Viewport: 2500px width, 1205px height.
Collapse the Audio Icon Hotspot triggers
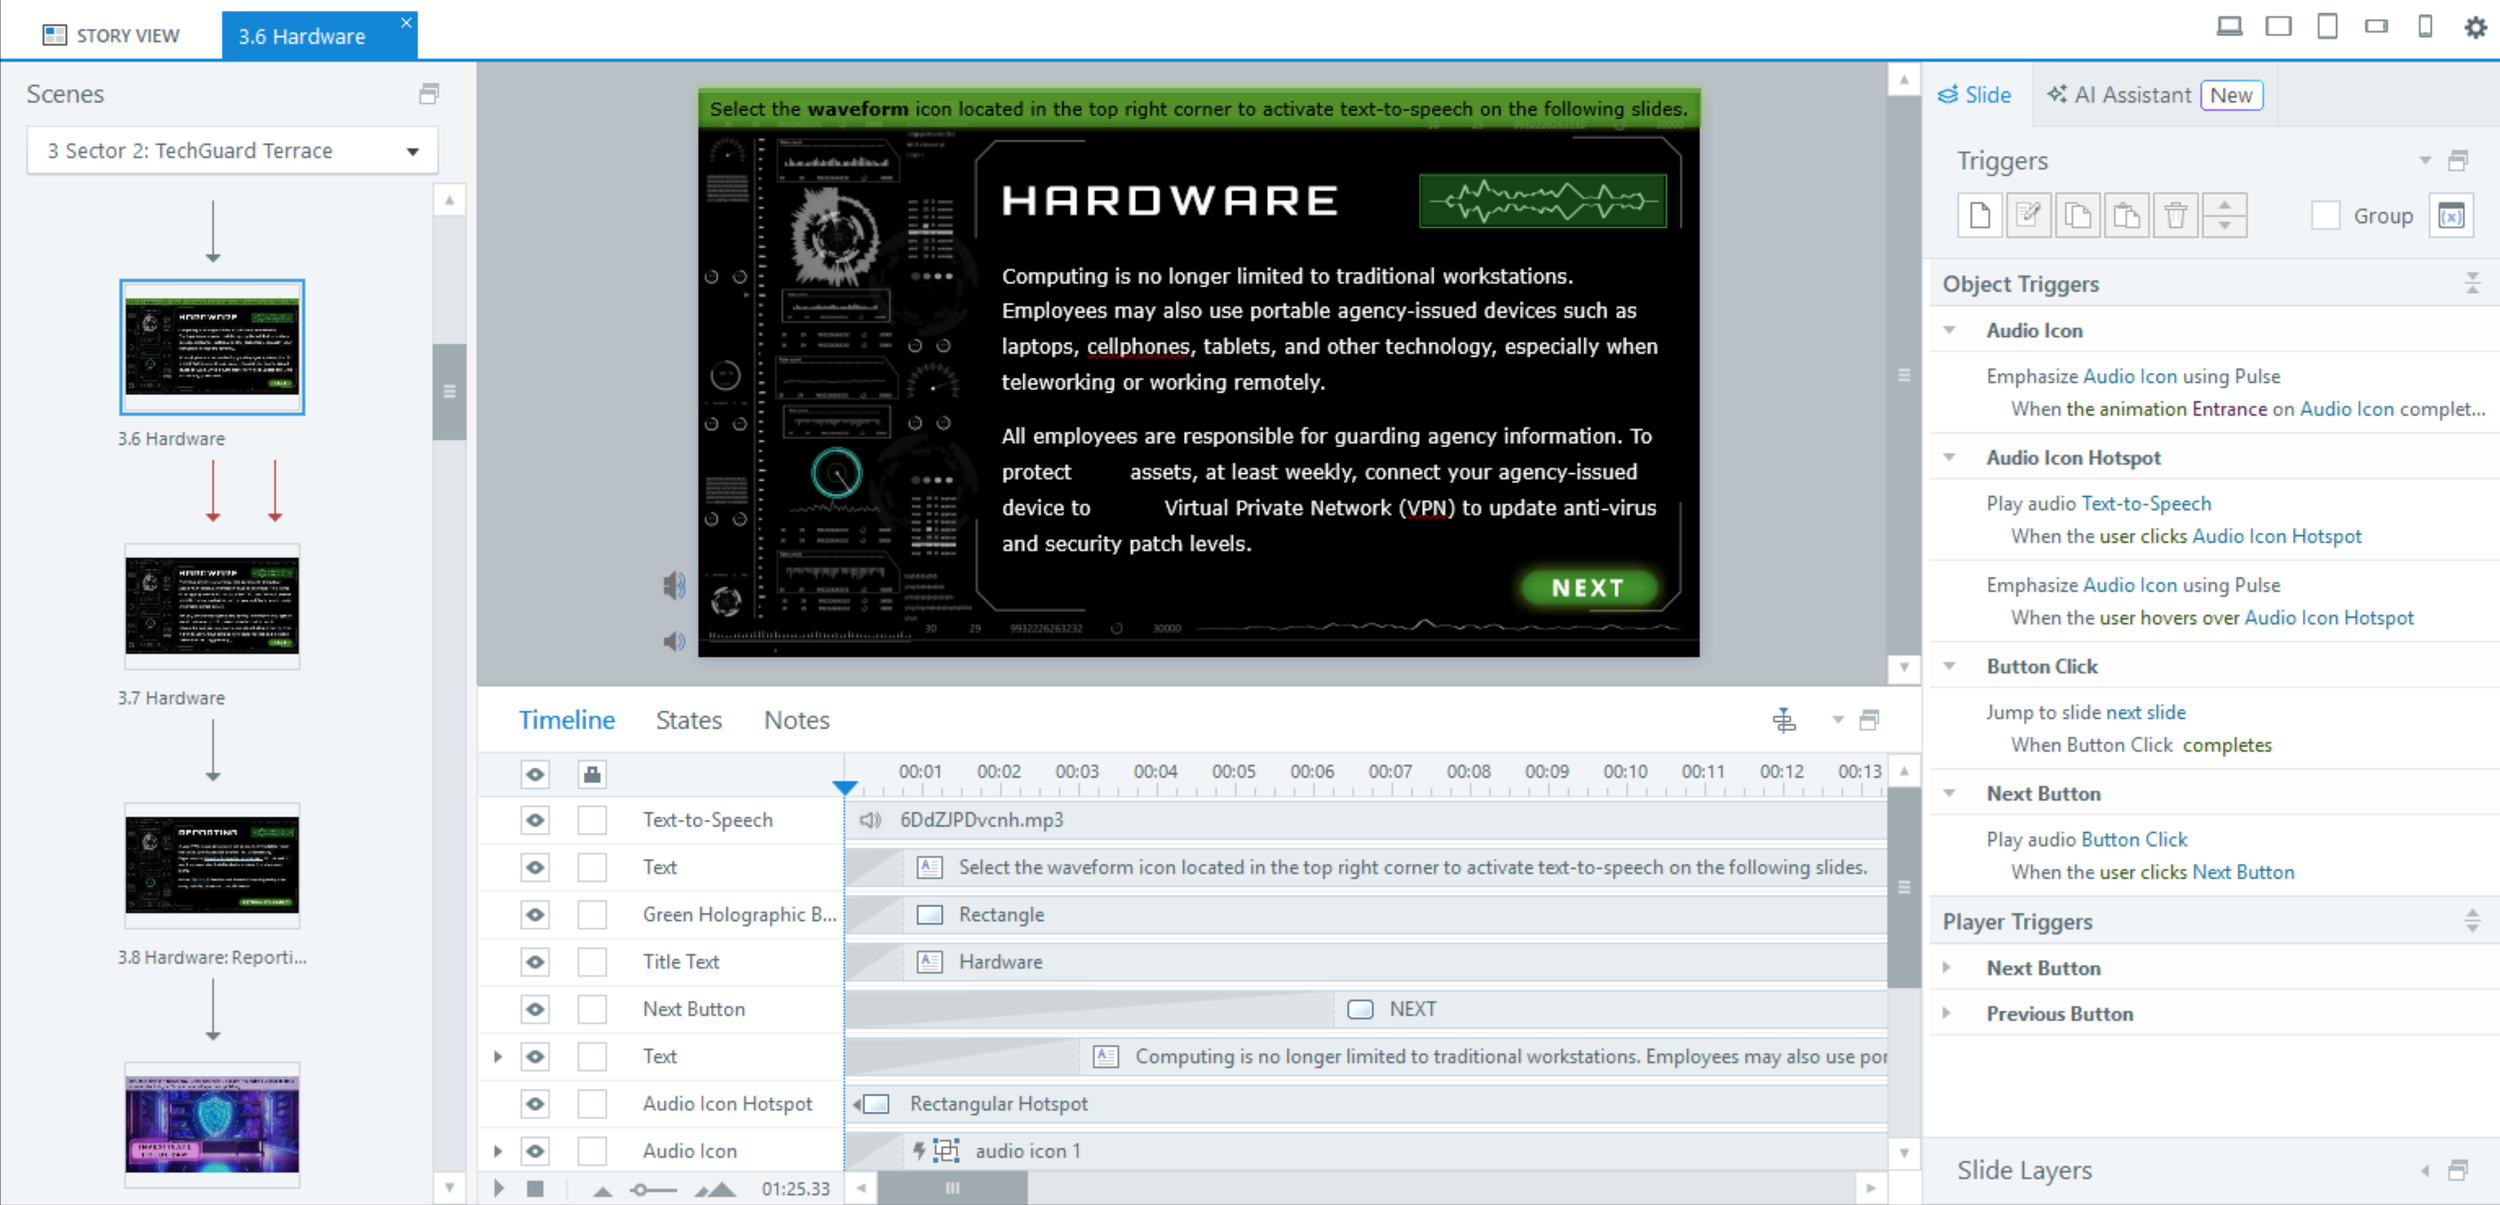click(x=1949, y=458)
